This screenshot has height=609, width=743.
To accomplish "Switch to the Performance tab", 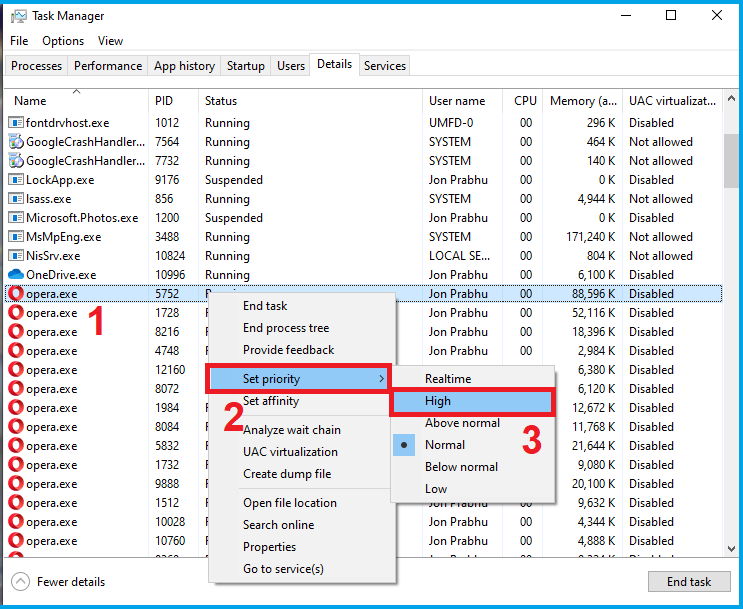I will click(x=108, y=66).
